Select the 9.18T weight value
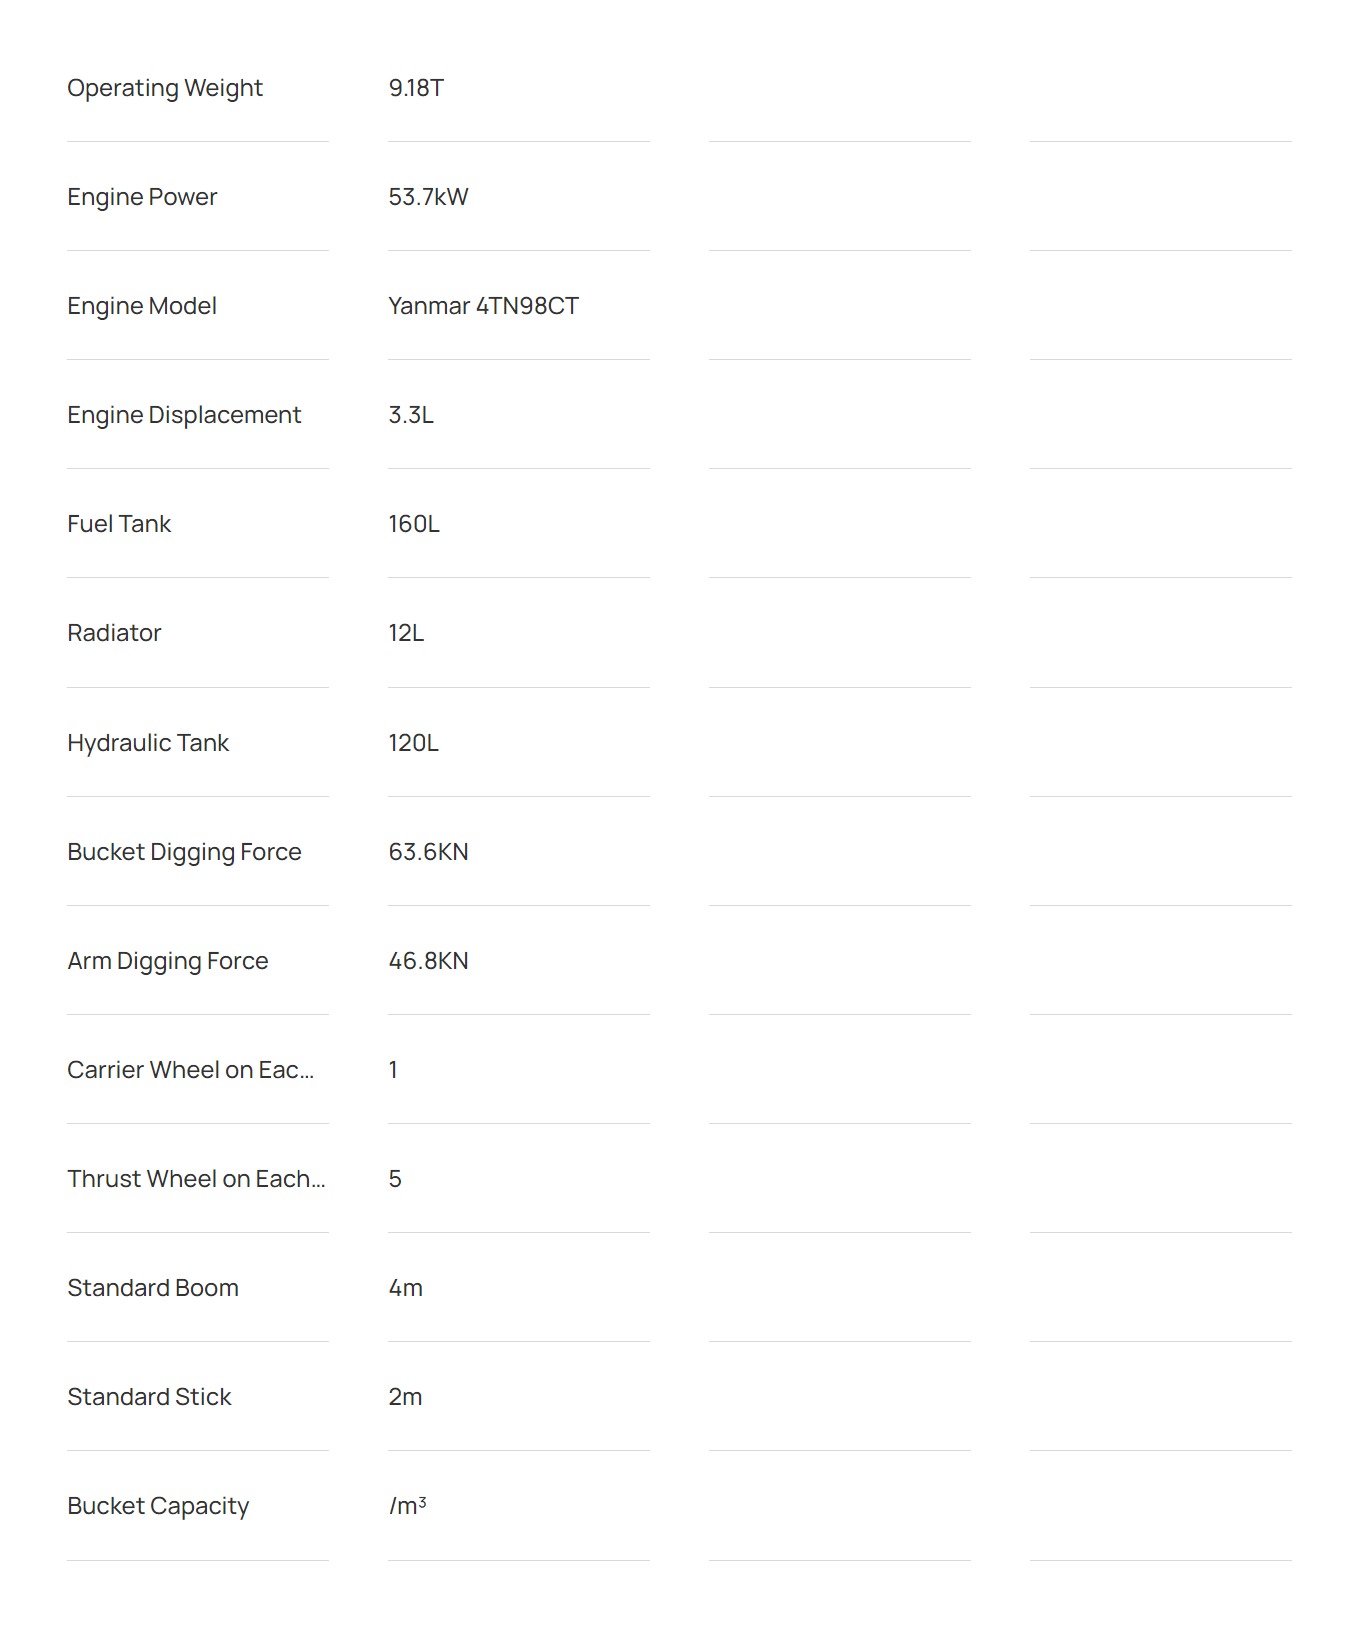 click(x=416, y=88)
